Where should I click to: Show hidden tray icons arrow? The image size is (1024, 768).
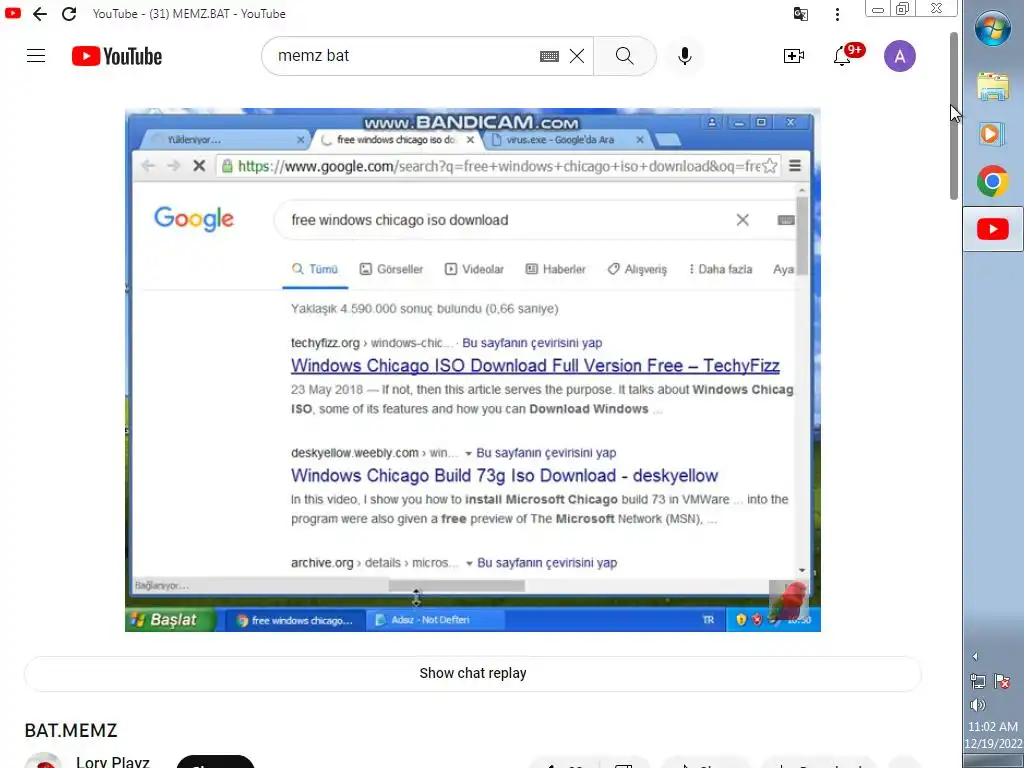(x=975, y=656)
